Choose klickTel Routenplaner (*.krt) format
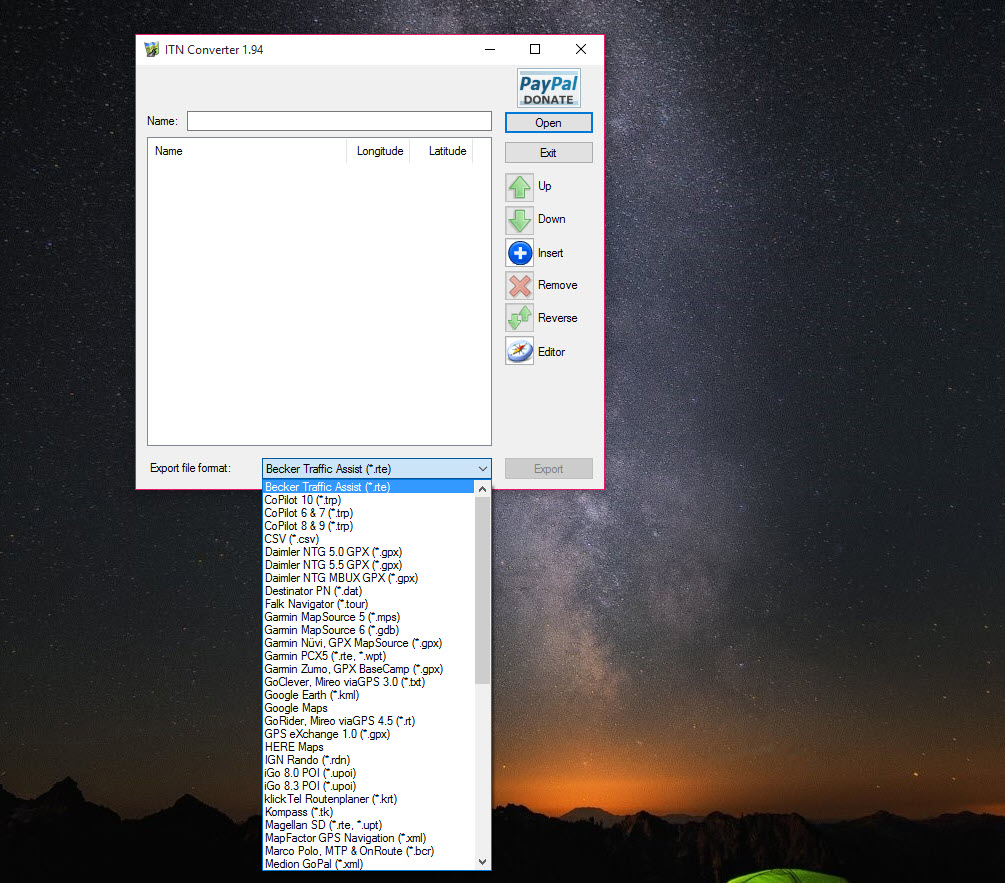This screenshot has height=883, width=1005. coord(369,799)
